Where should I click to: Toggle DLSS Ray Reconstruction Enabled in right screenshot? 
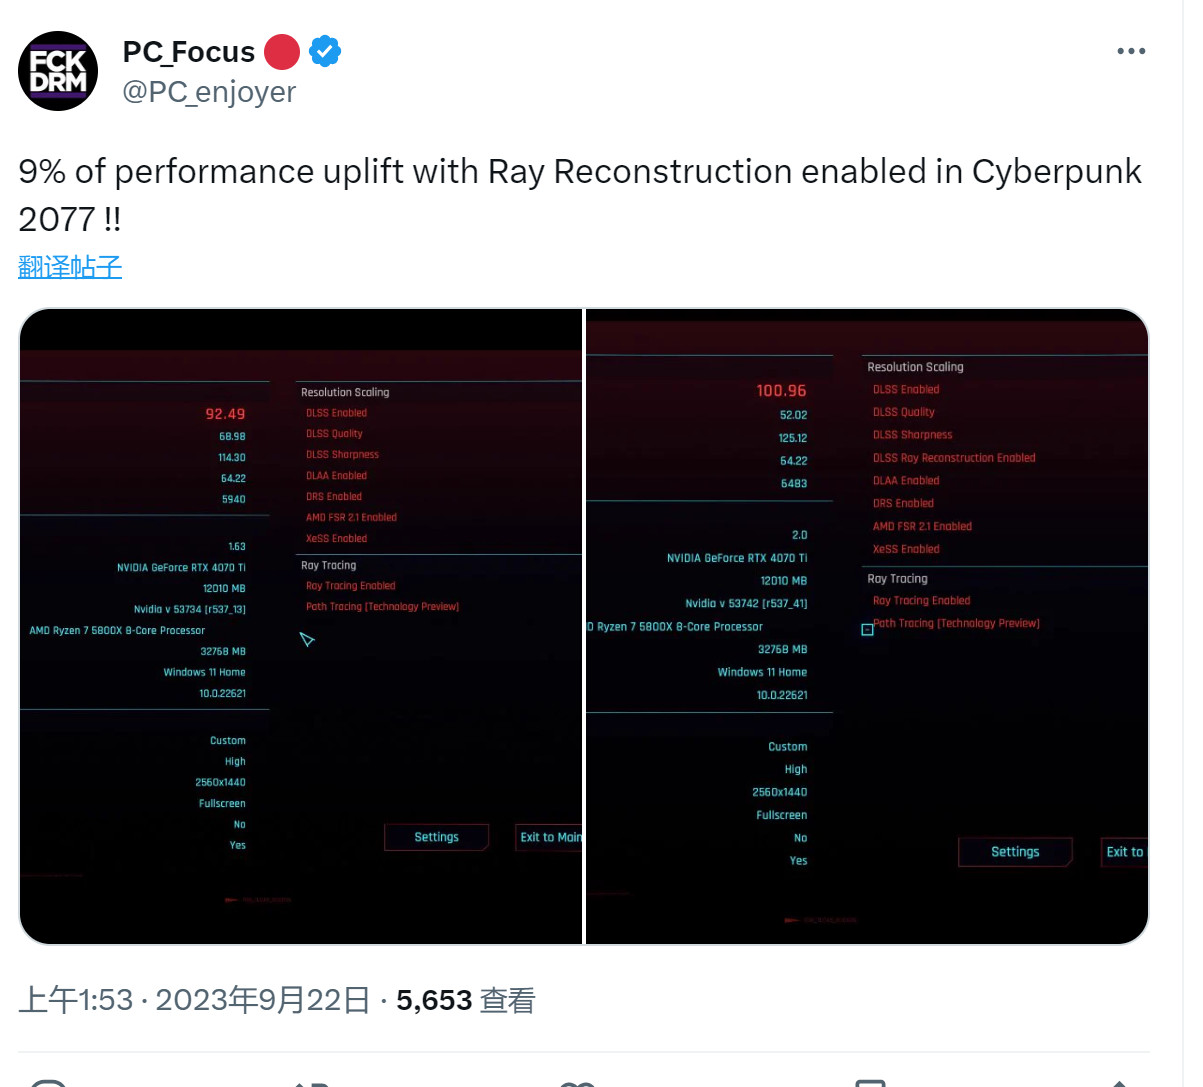point(953,458)
